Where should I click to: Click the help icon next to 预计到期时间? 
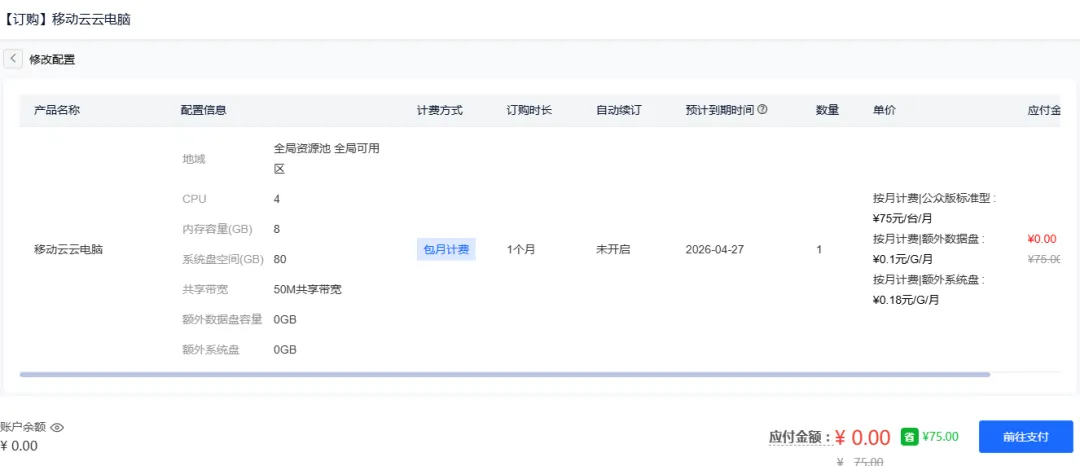(762, 109)
